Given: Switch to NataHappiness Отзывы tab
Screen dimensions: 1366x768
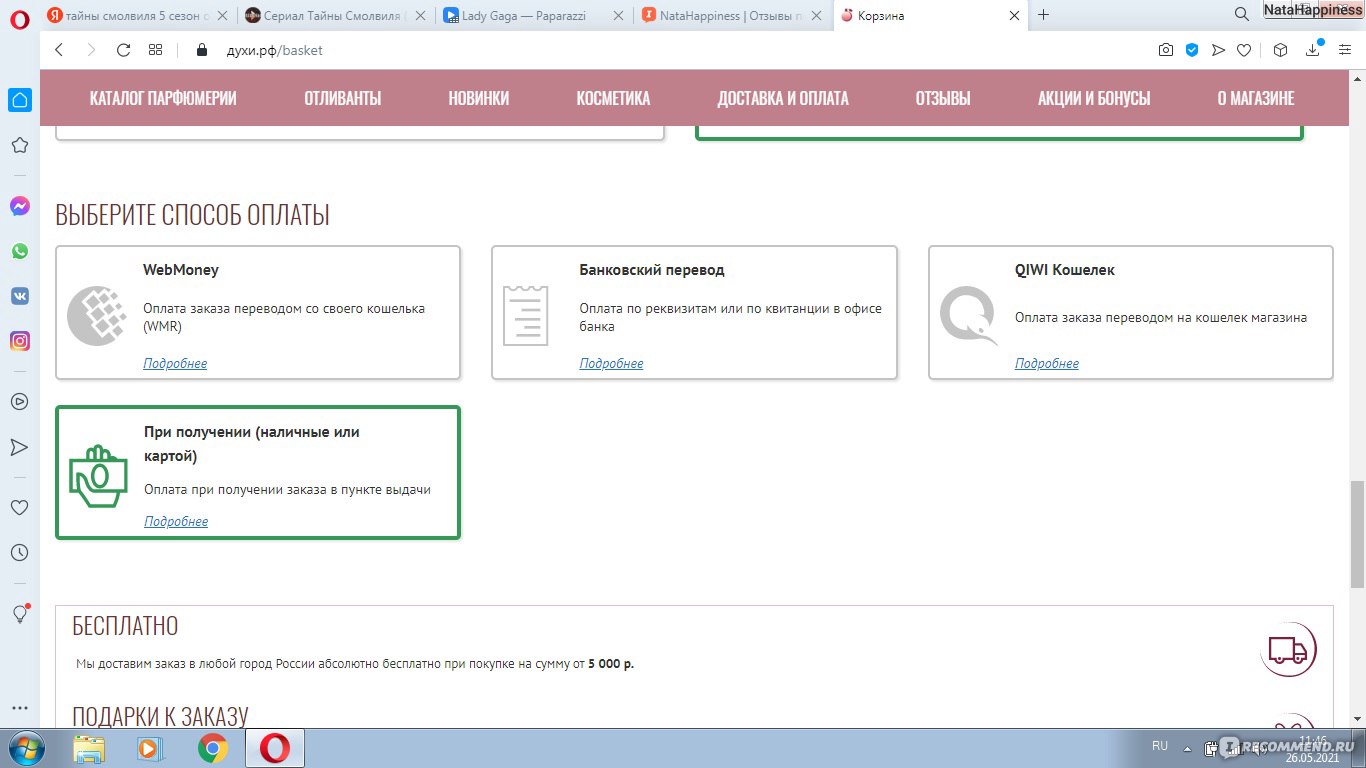Looking at the screenshot, I should pyautogui.click(x=733, y=15).
